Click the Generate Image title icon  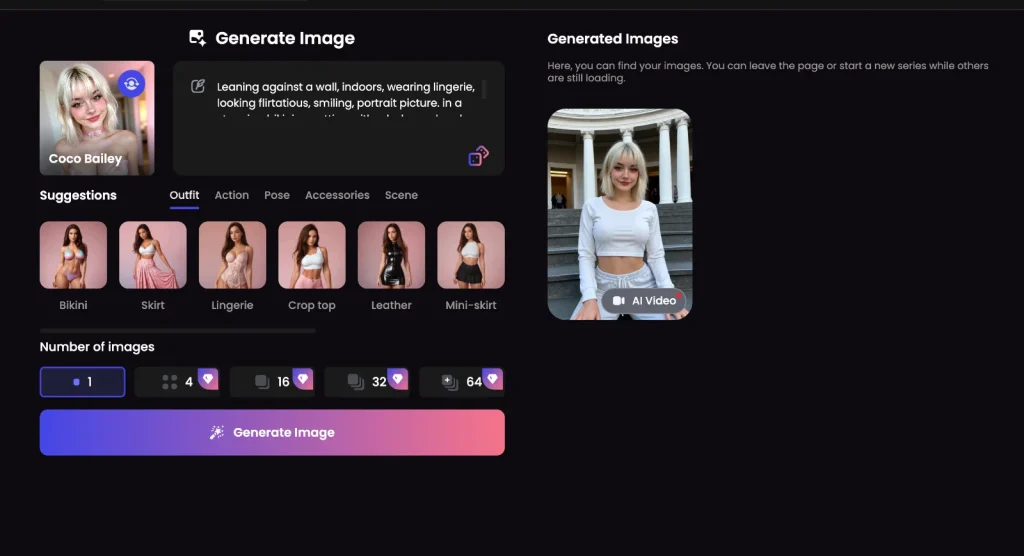[x=197, y=38]
